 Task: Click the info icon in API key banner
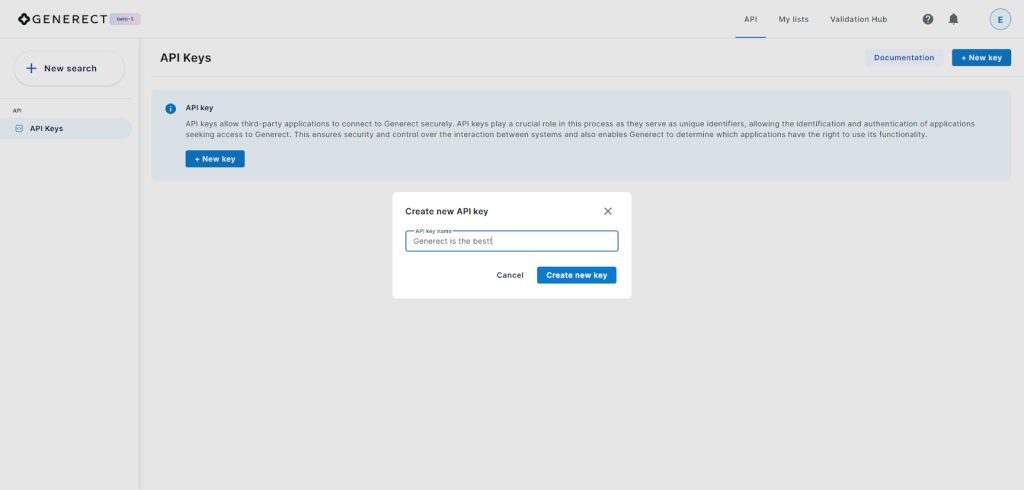coord(170,108)
